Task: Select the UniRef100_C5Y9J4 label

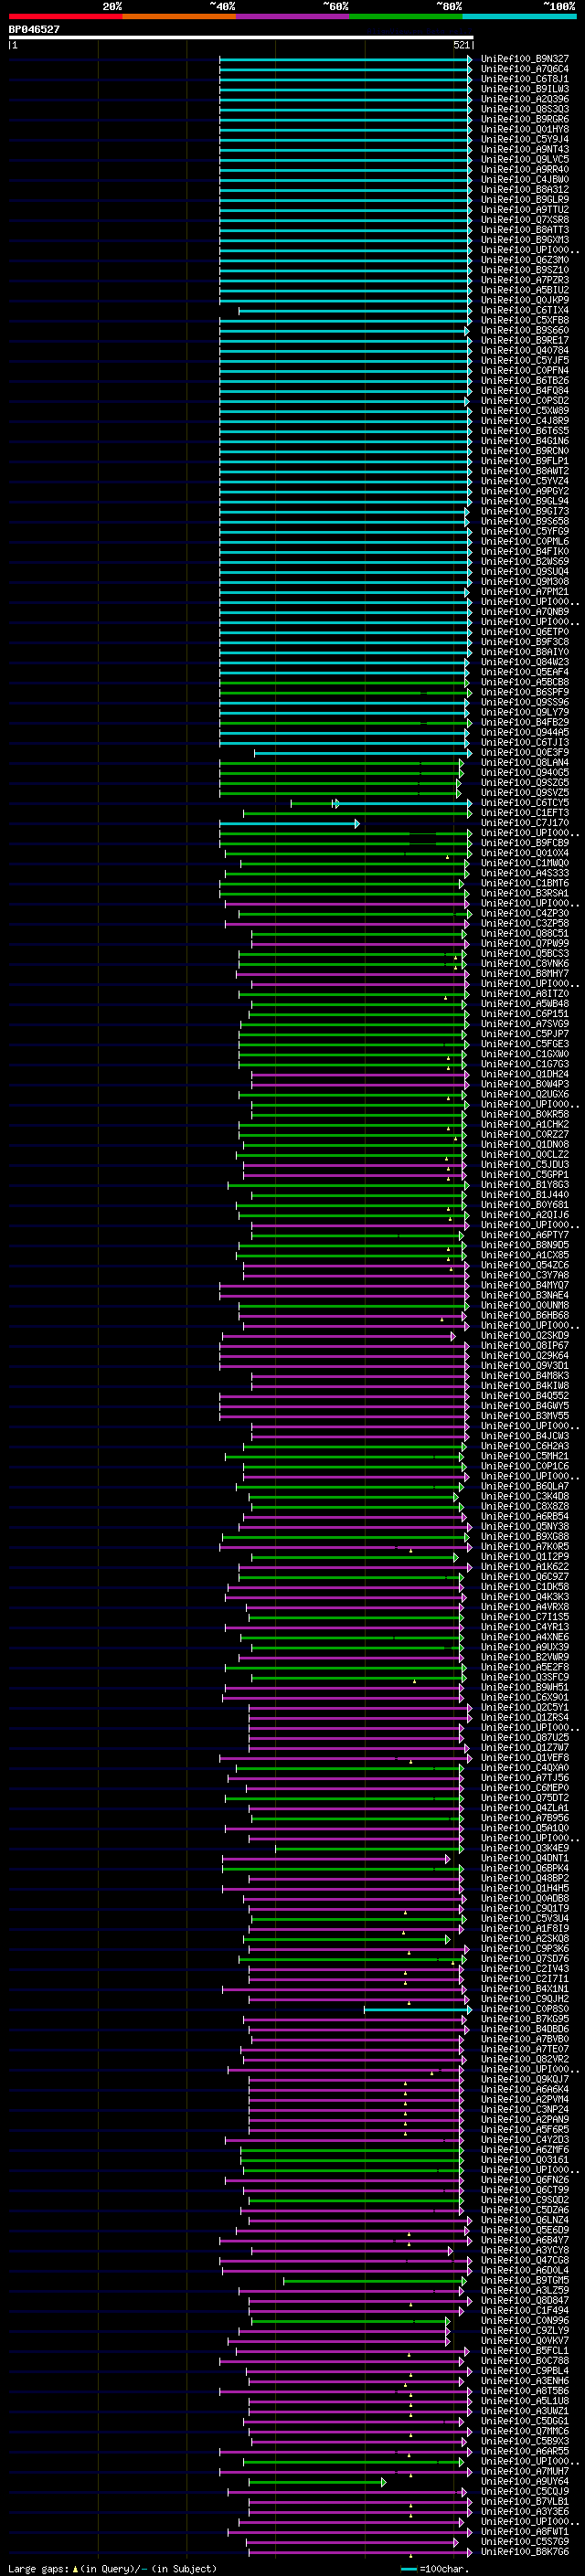Action: (525, 139)
